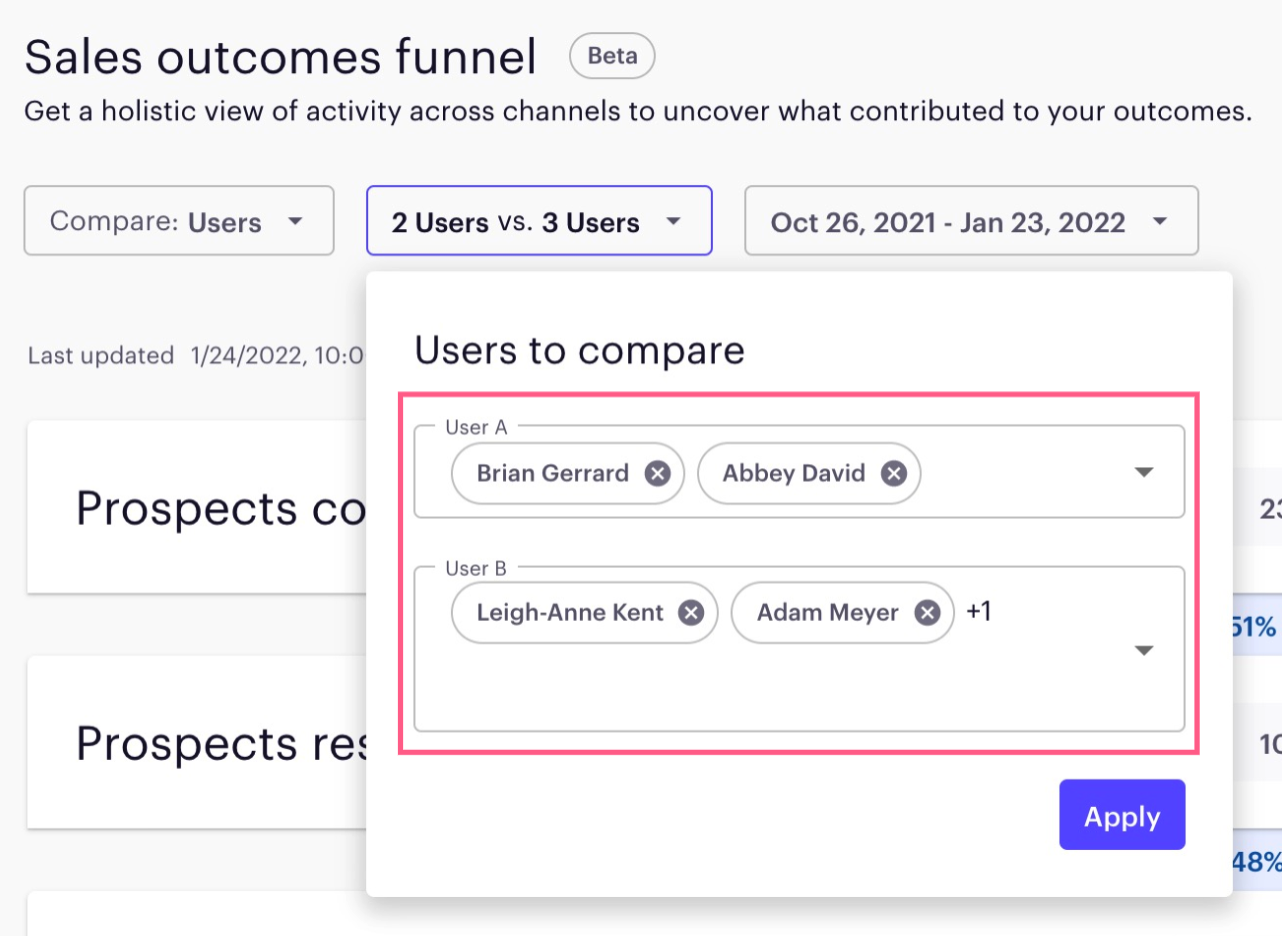Remove Abbey David using x icon
This screenshot has width=1282, height=936.
click(893, 473)
